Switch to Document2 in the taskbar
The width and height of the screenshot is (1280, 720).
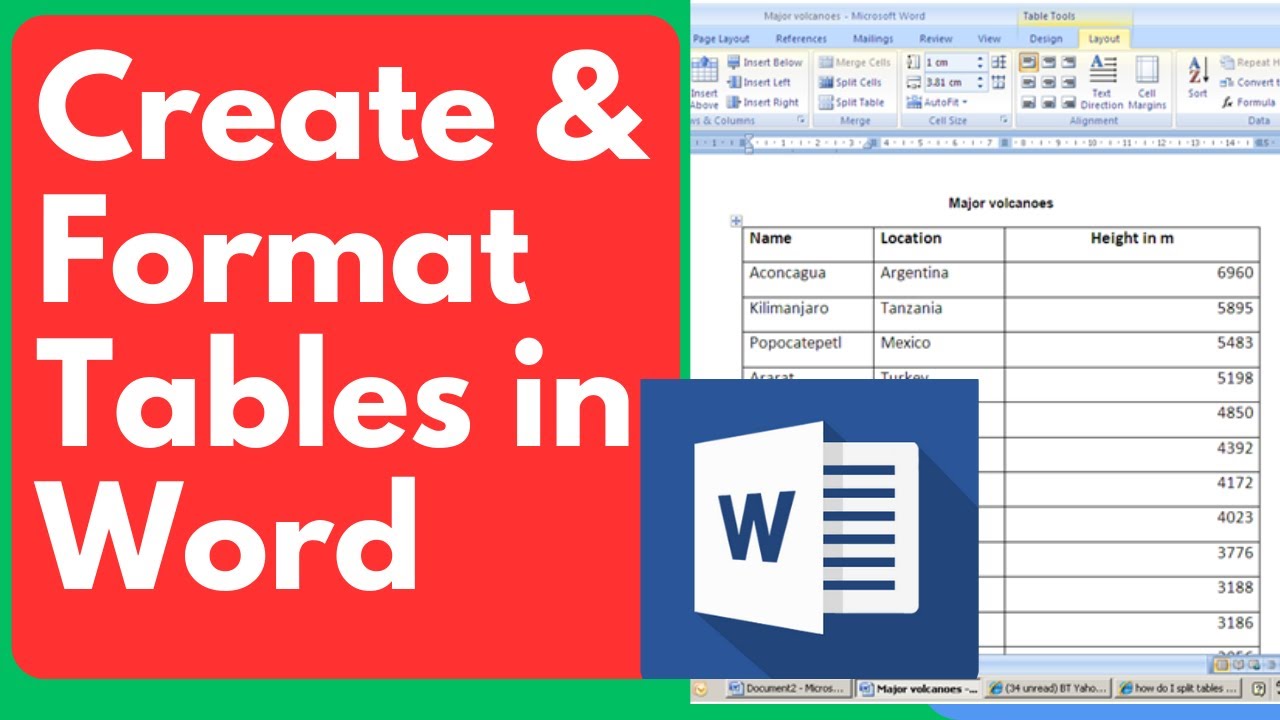[x=788, y=688]
